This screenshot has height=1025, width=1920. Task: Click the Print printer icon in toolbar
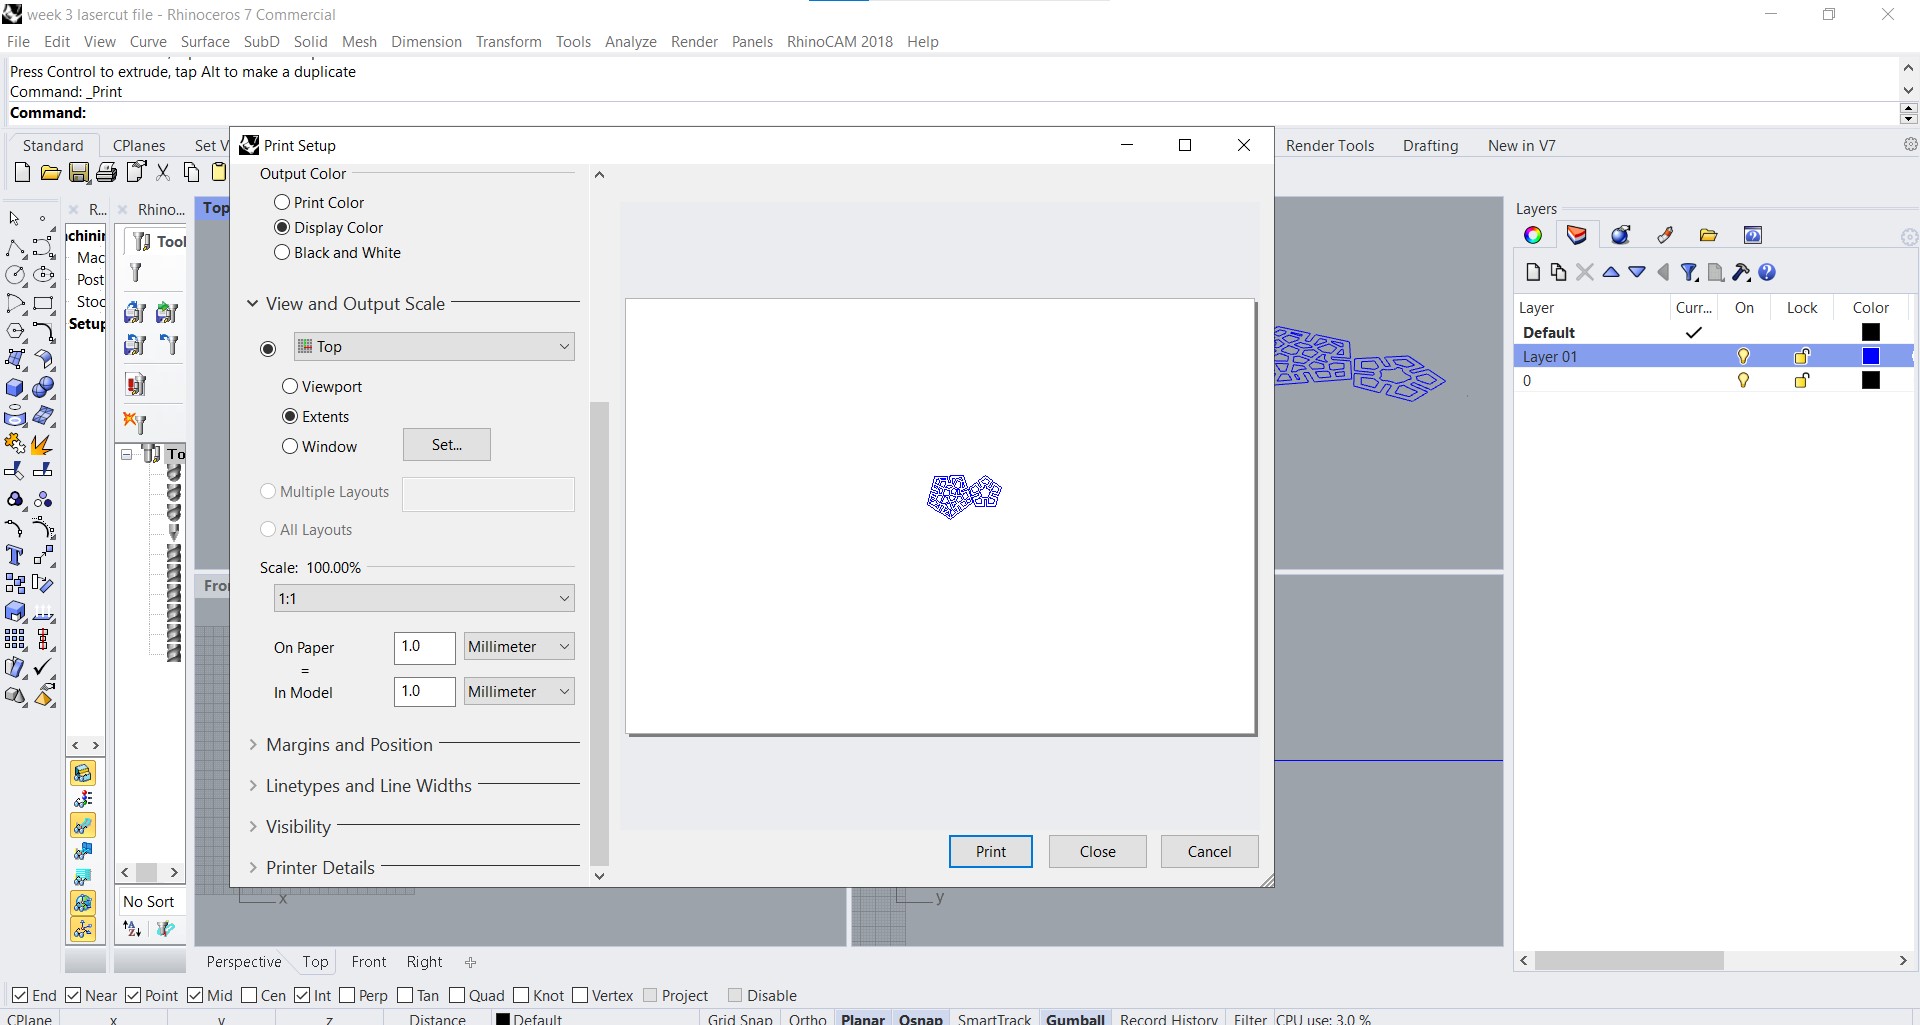[107, 173]
